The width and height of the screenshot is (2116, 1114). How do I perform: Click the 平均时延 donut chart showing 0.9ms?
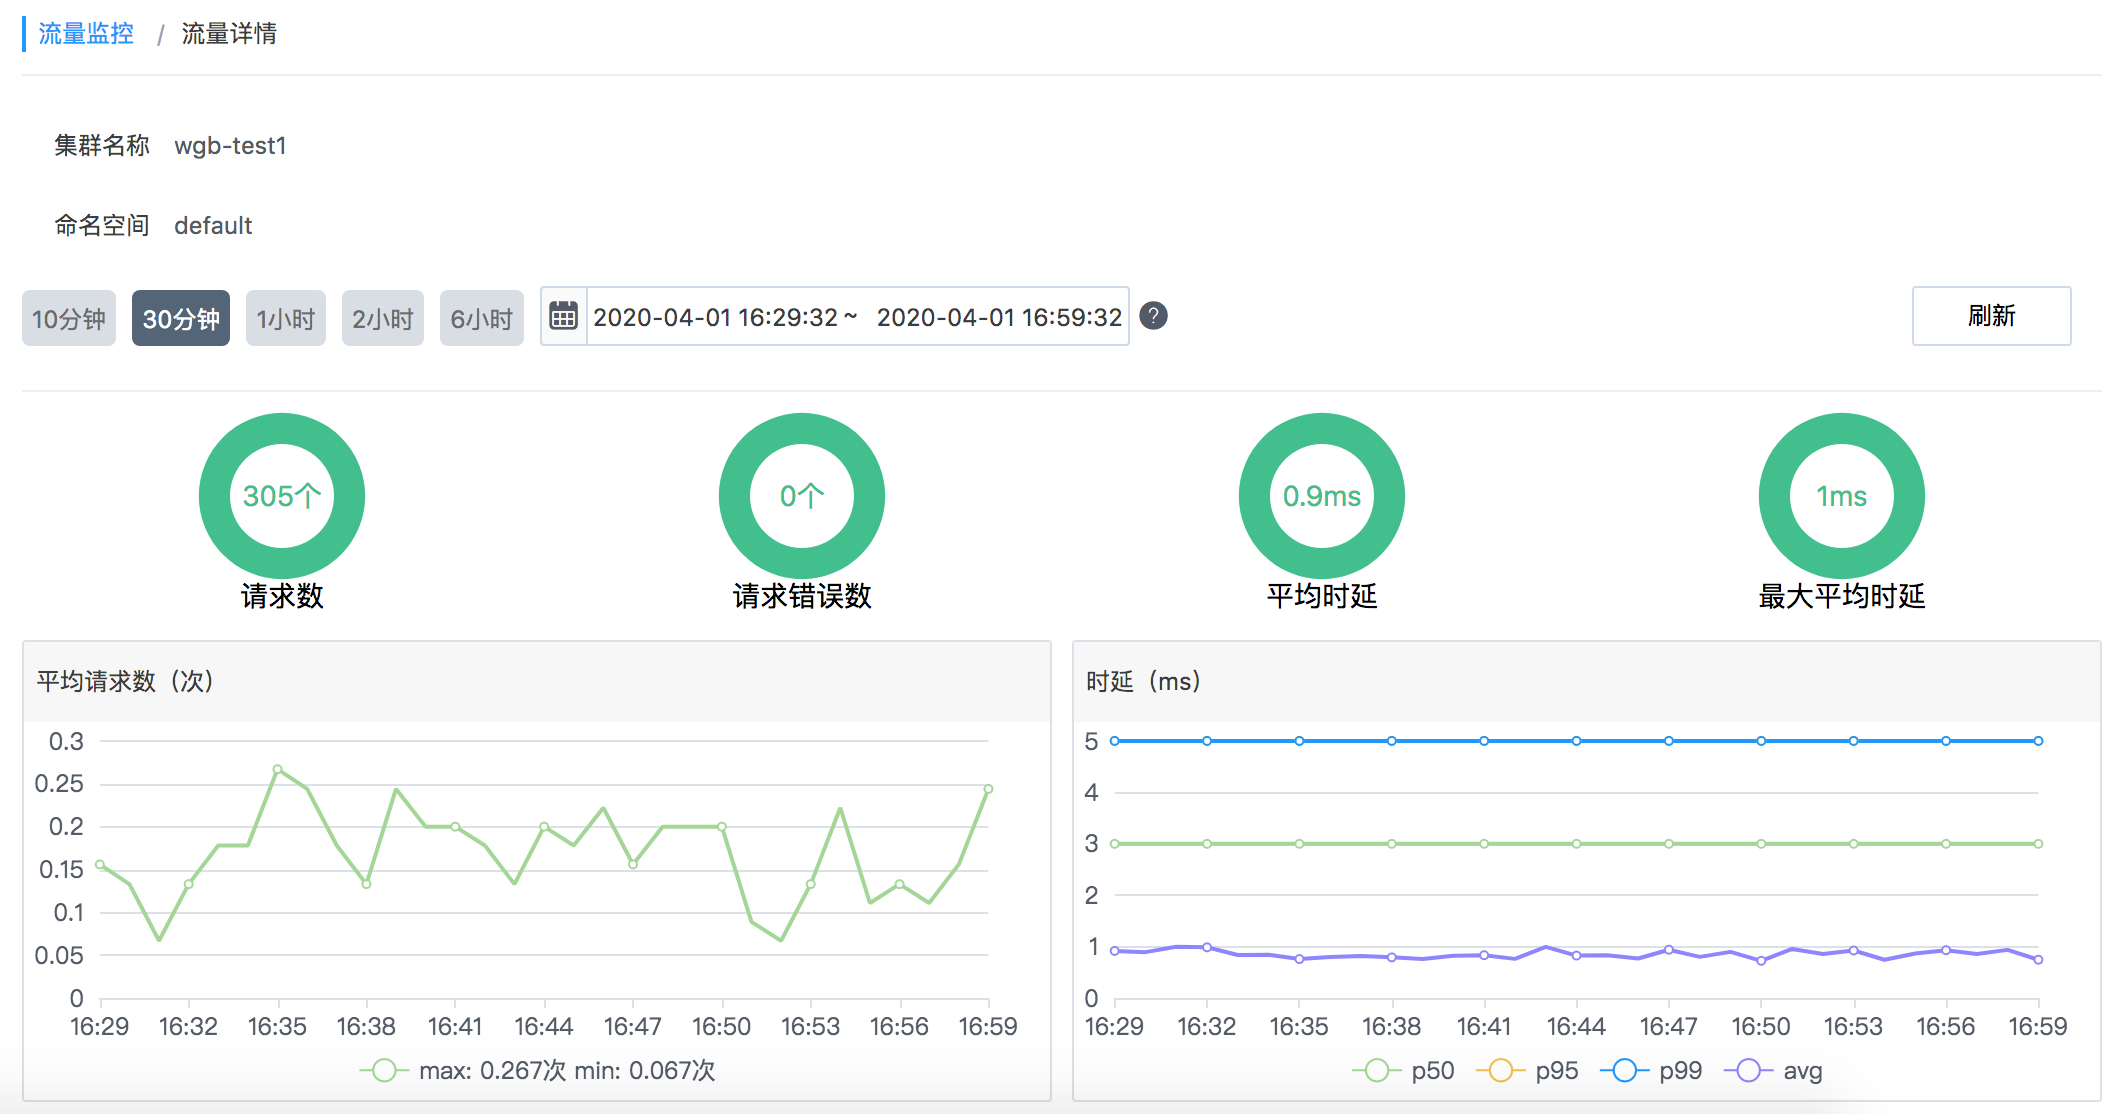(x=1322, y=494)
